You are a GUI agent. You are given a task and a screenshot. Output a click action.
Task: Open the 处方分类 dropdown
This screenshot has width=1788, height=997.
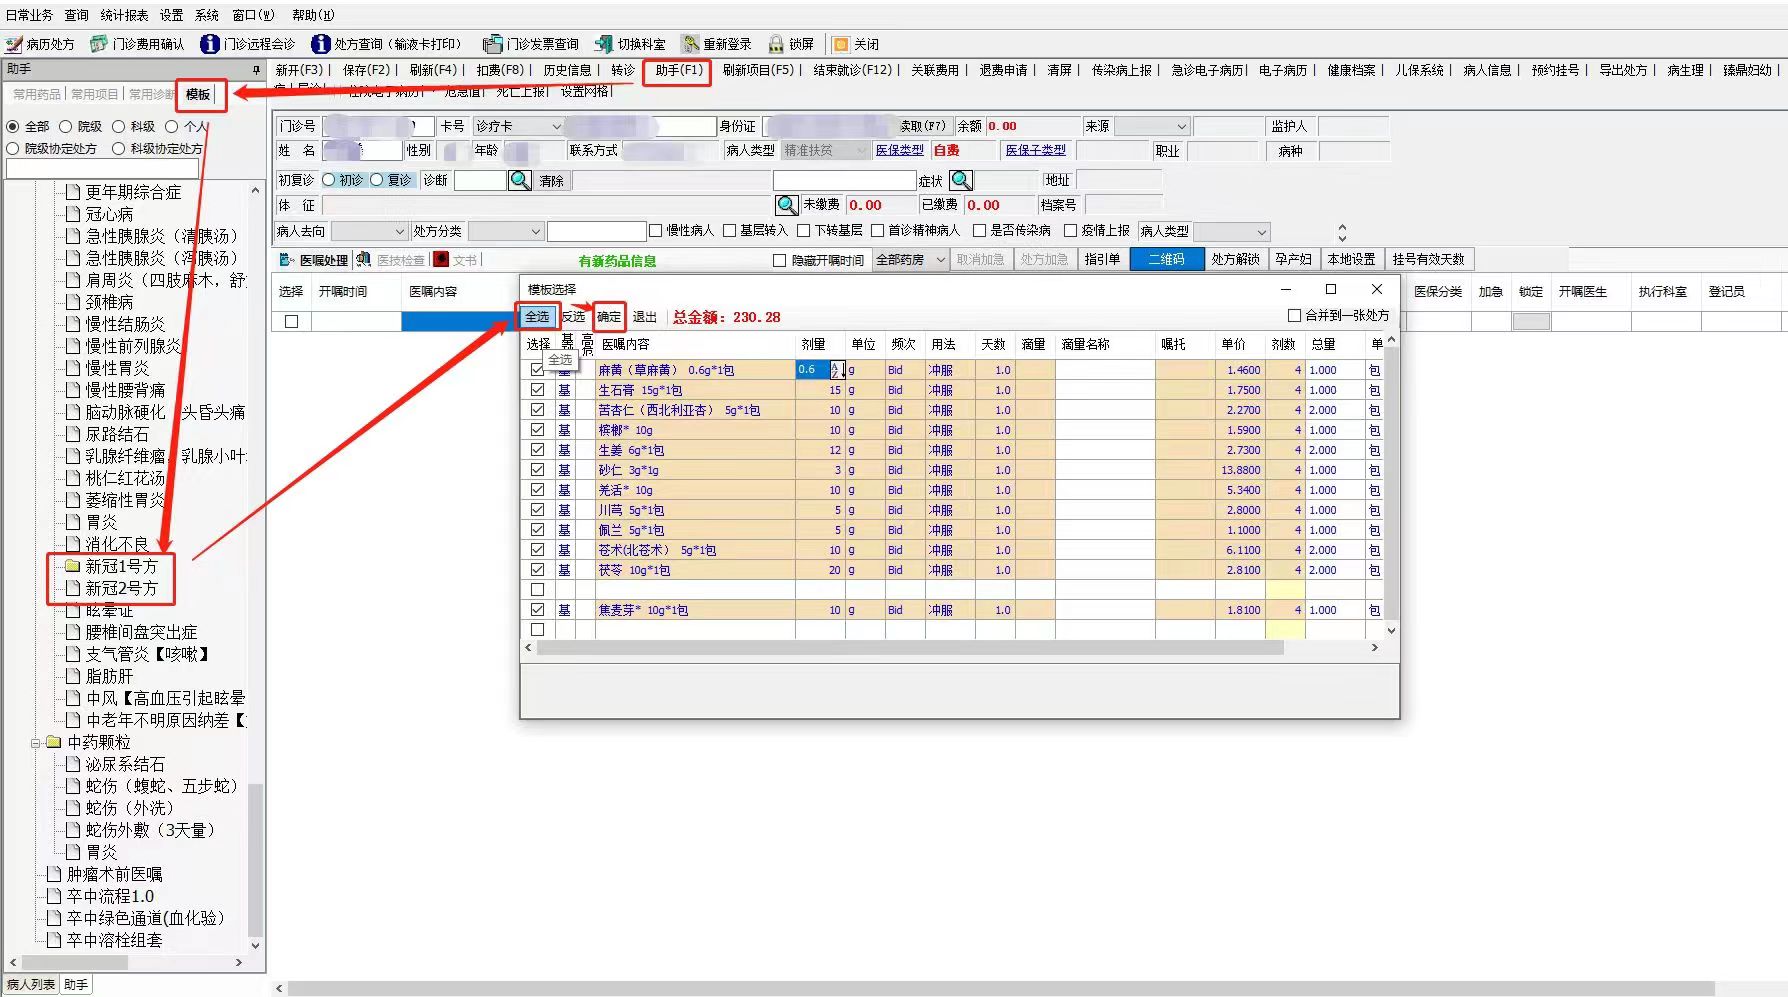[535, 232]
